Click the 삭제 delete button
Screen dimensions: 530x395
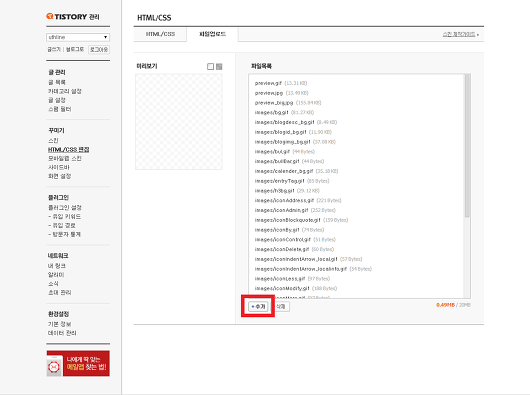[x=281, y=306]
